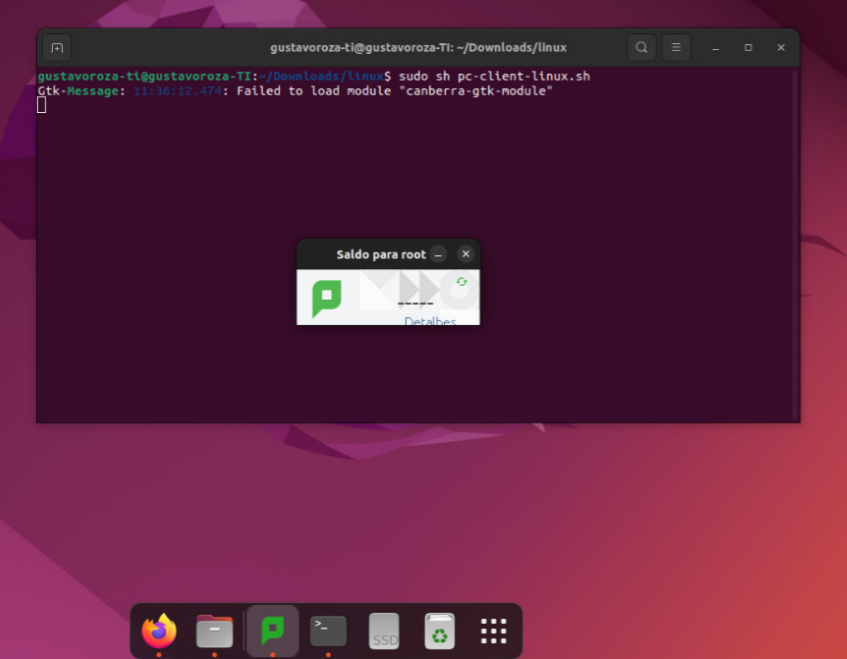Viewport: 847px width, 659px height.
Task: Open Files manager from the dock
Action: coord(215,631)
